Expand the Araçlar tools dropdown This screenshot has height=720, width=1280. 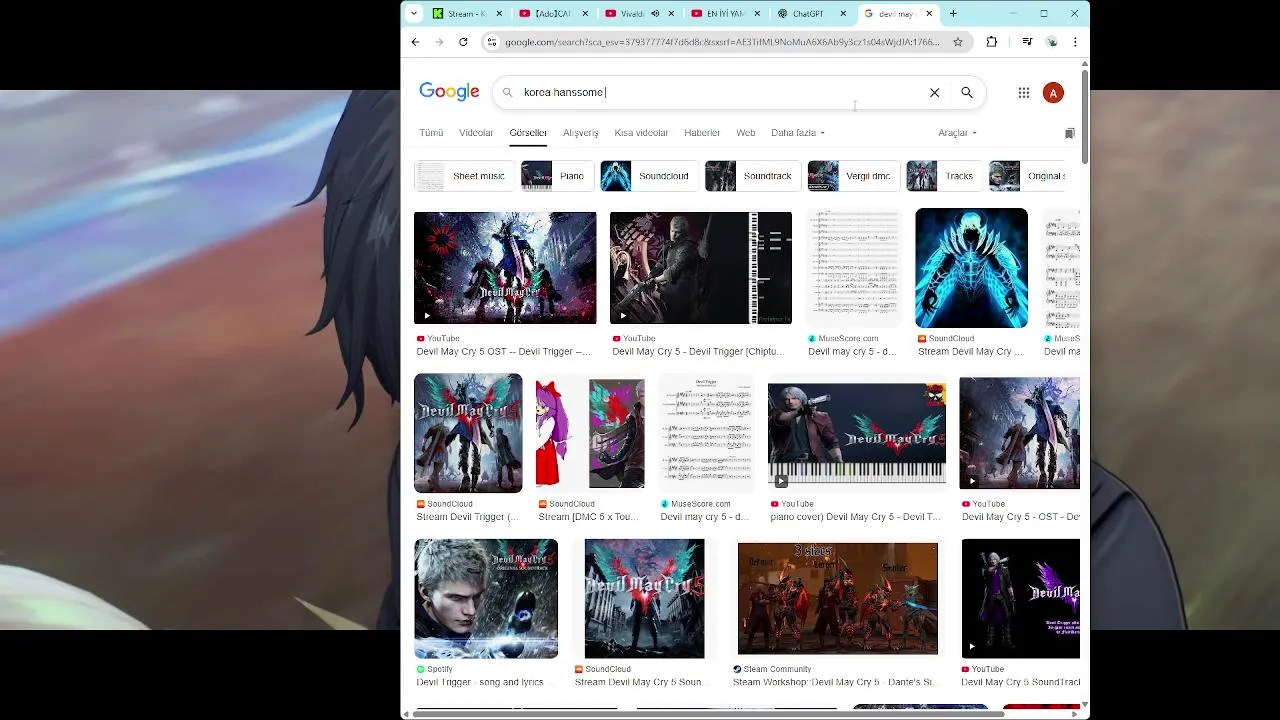(957, 133)
